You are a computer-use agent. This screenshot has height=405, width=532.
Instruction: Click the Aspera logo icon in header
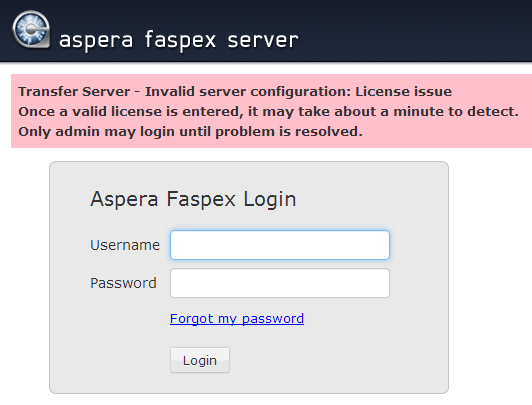click(31, 30)
